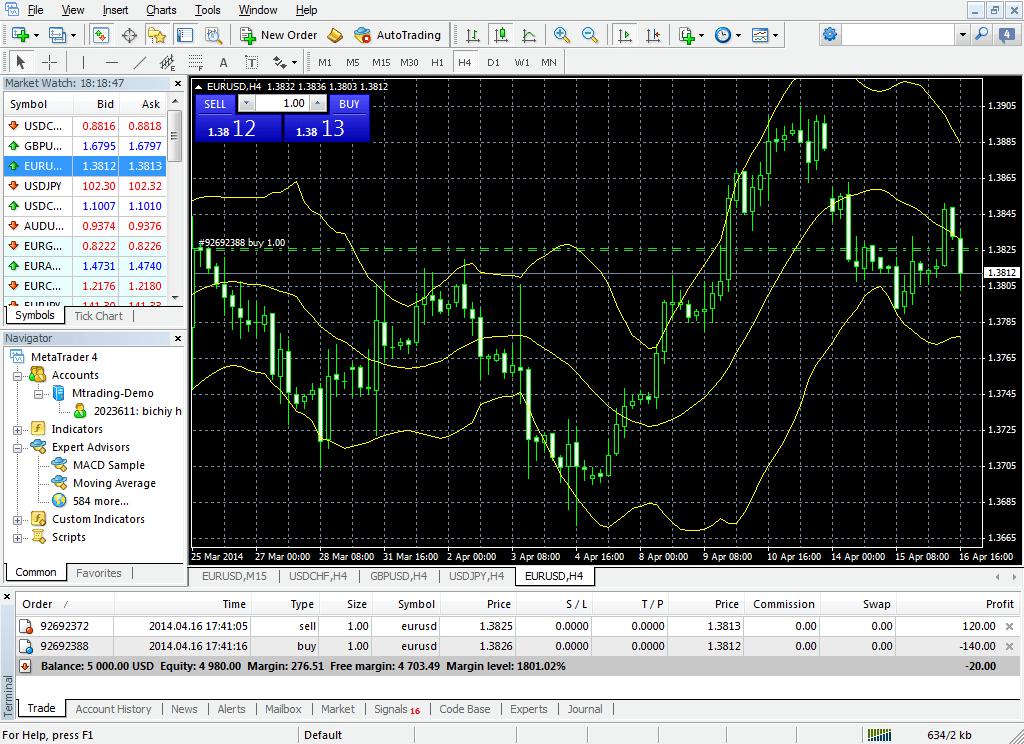
Task: Select the Fibonacci Retracement tool
Action: click(x=195, y=62)
